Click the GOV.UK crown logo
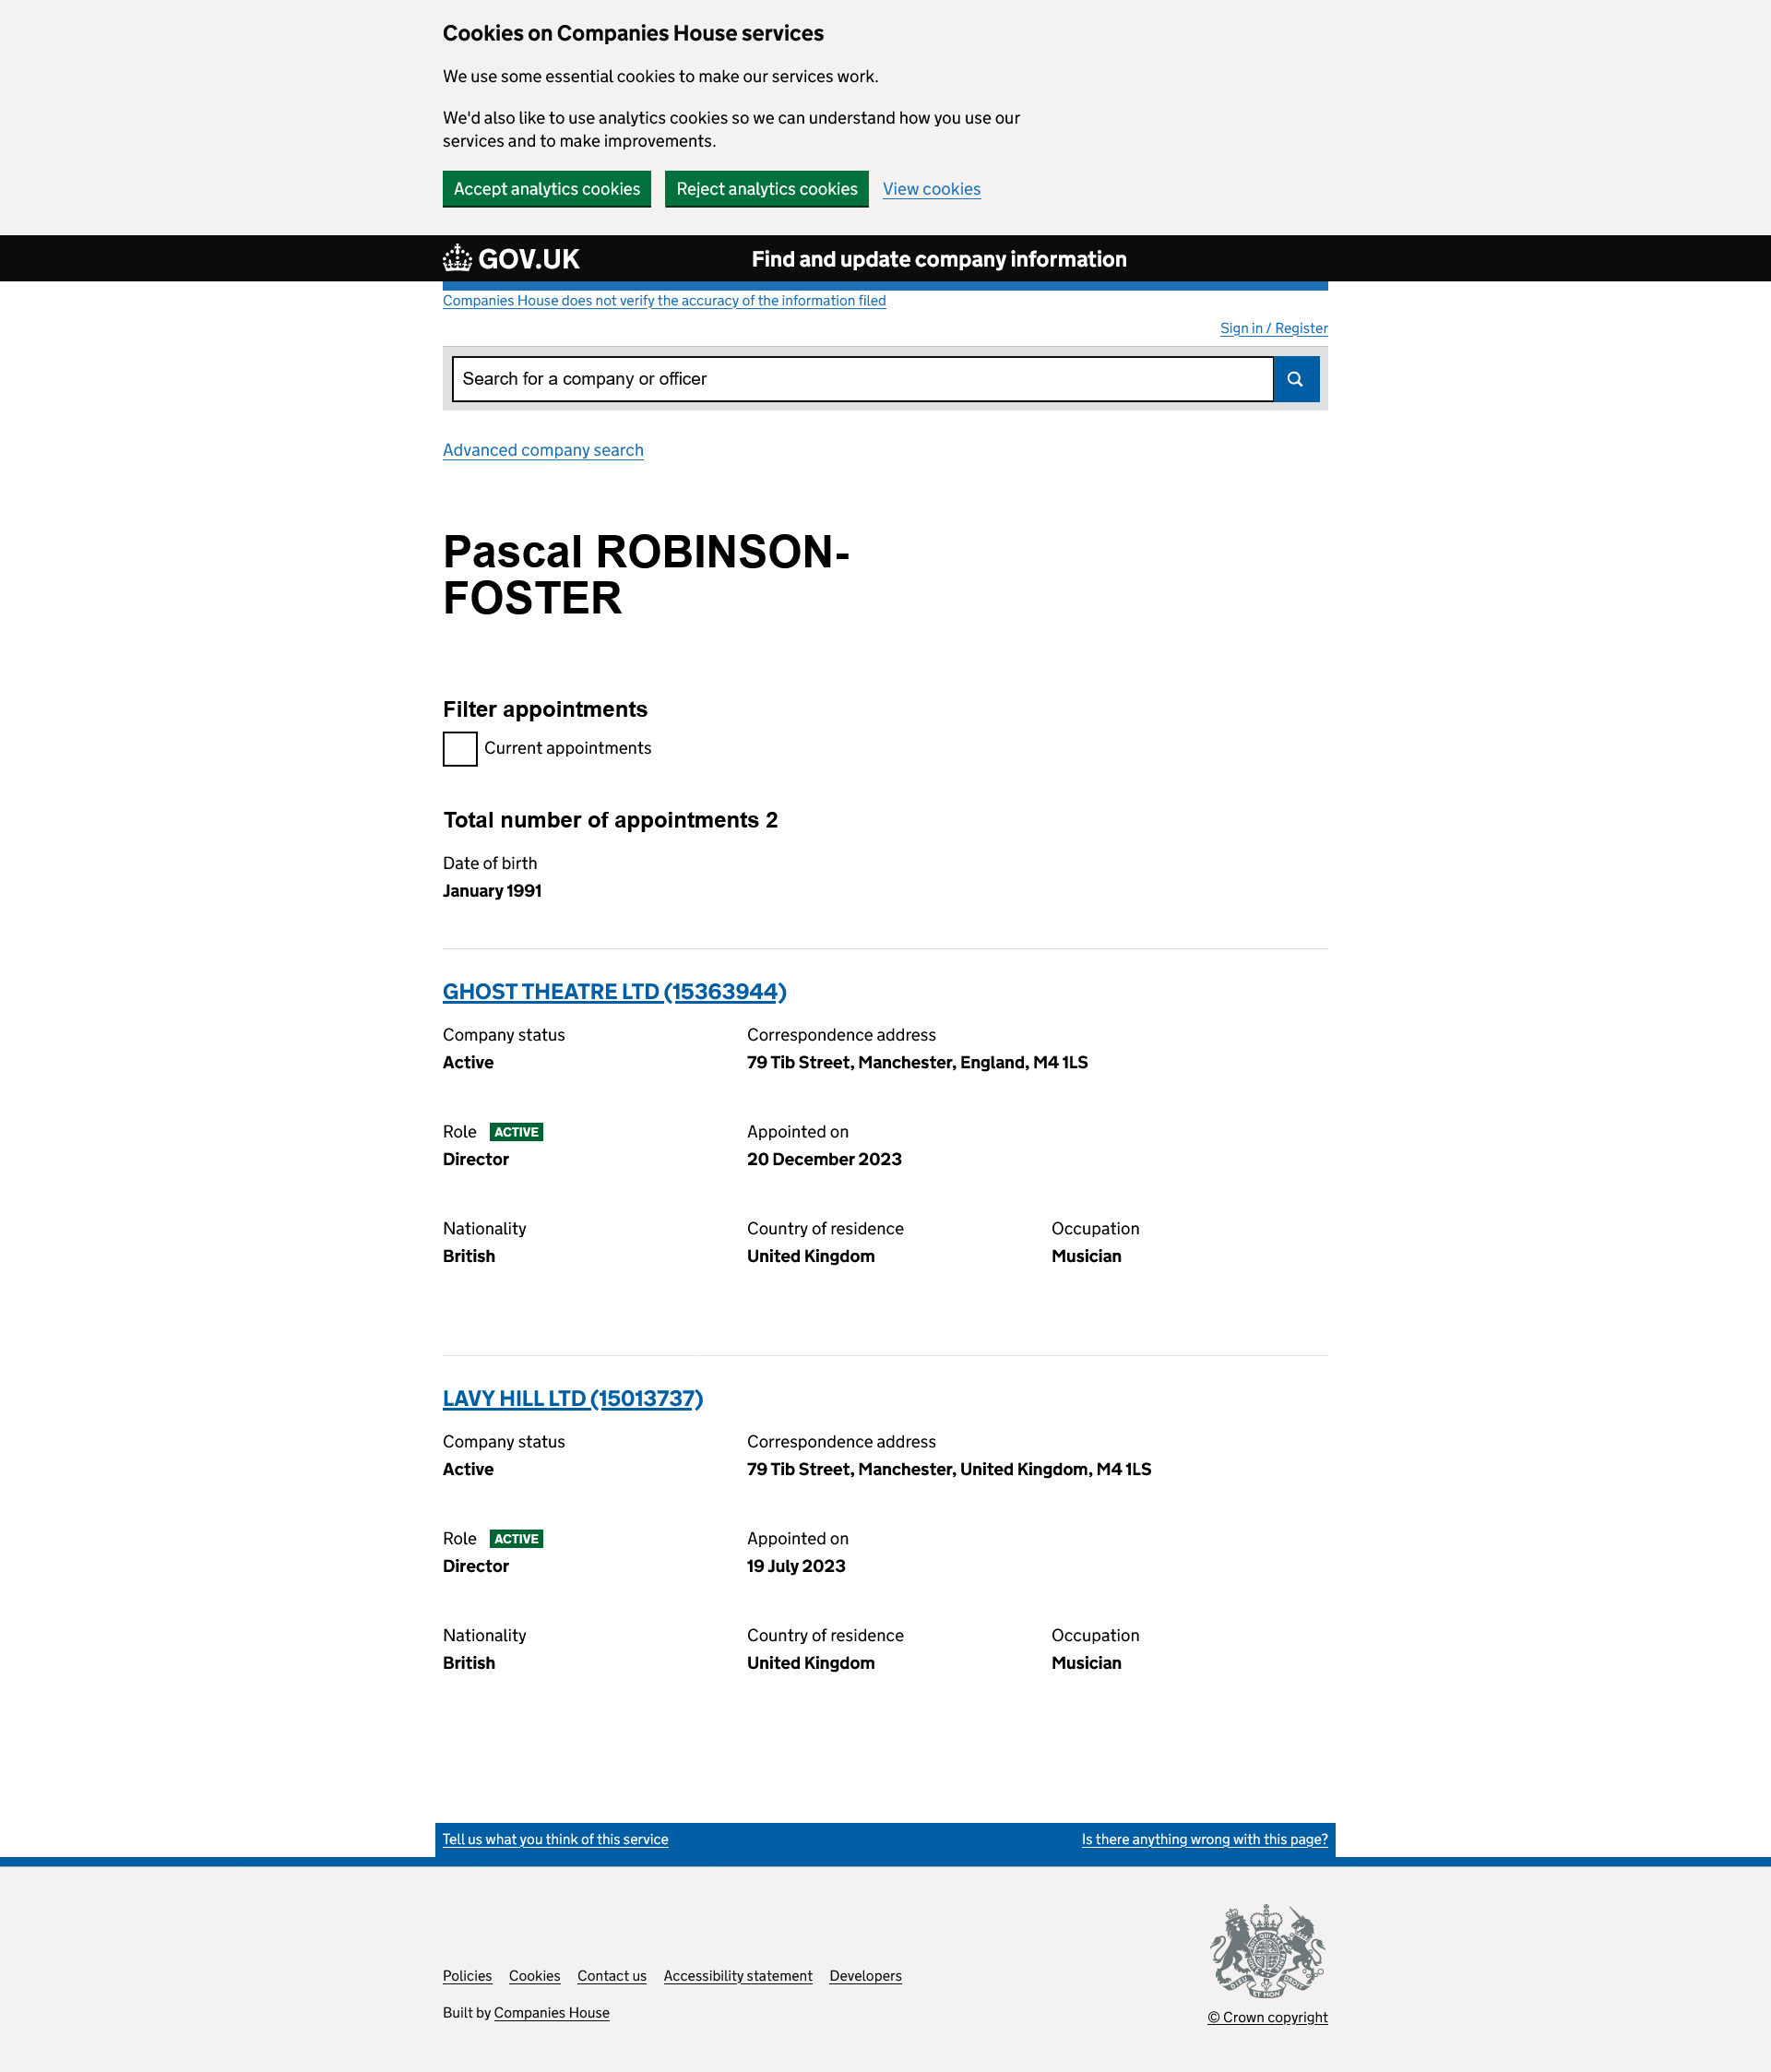The height and width of the screenshot is (2072, 1771). click(x=511, y=259)
